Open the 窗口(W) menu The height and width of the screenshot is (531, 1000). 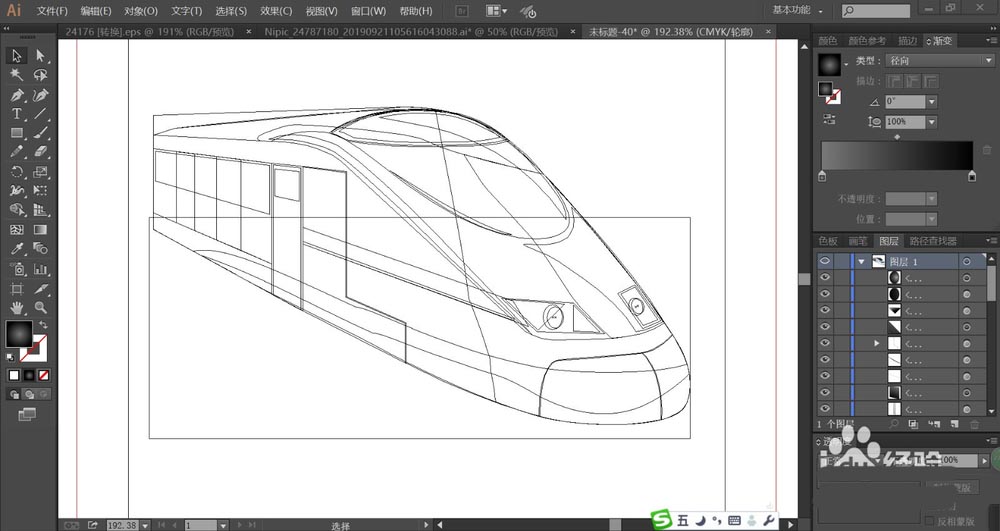[369, 11]
